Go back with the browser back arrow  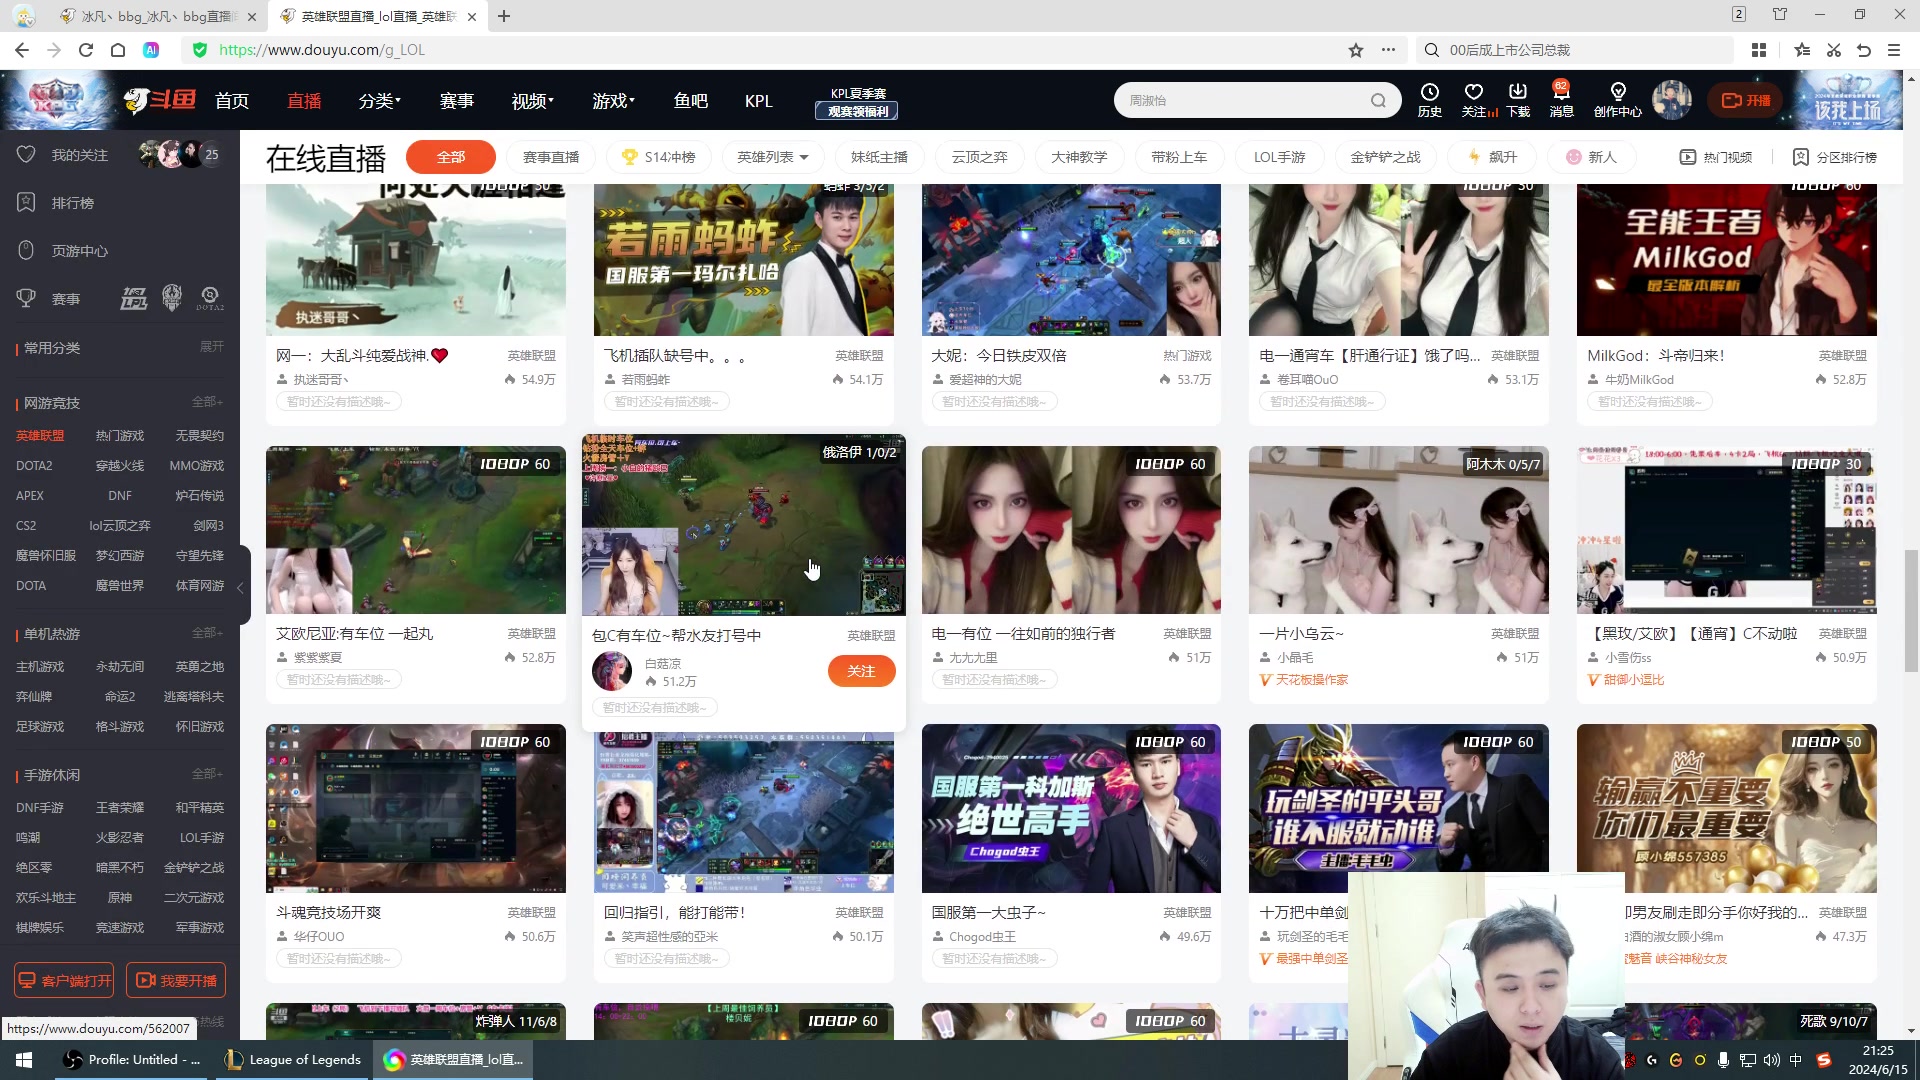(x=22, y=50)
